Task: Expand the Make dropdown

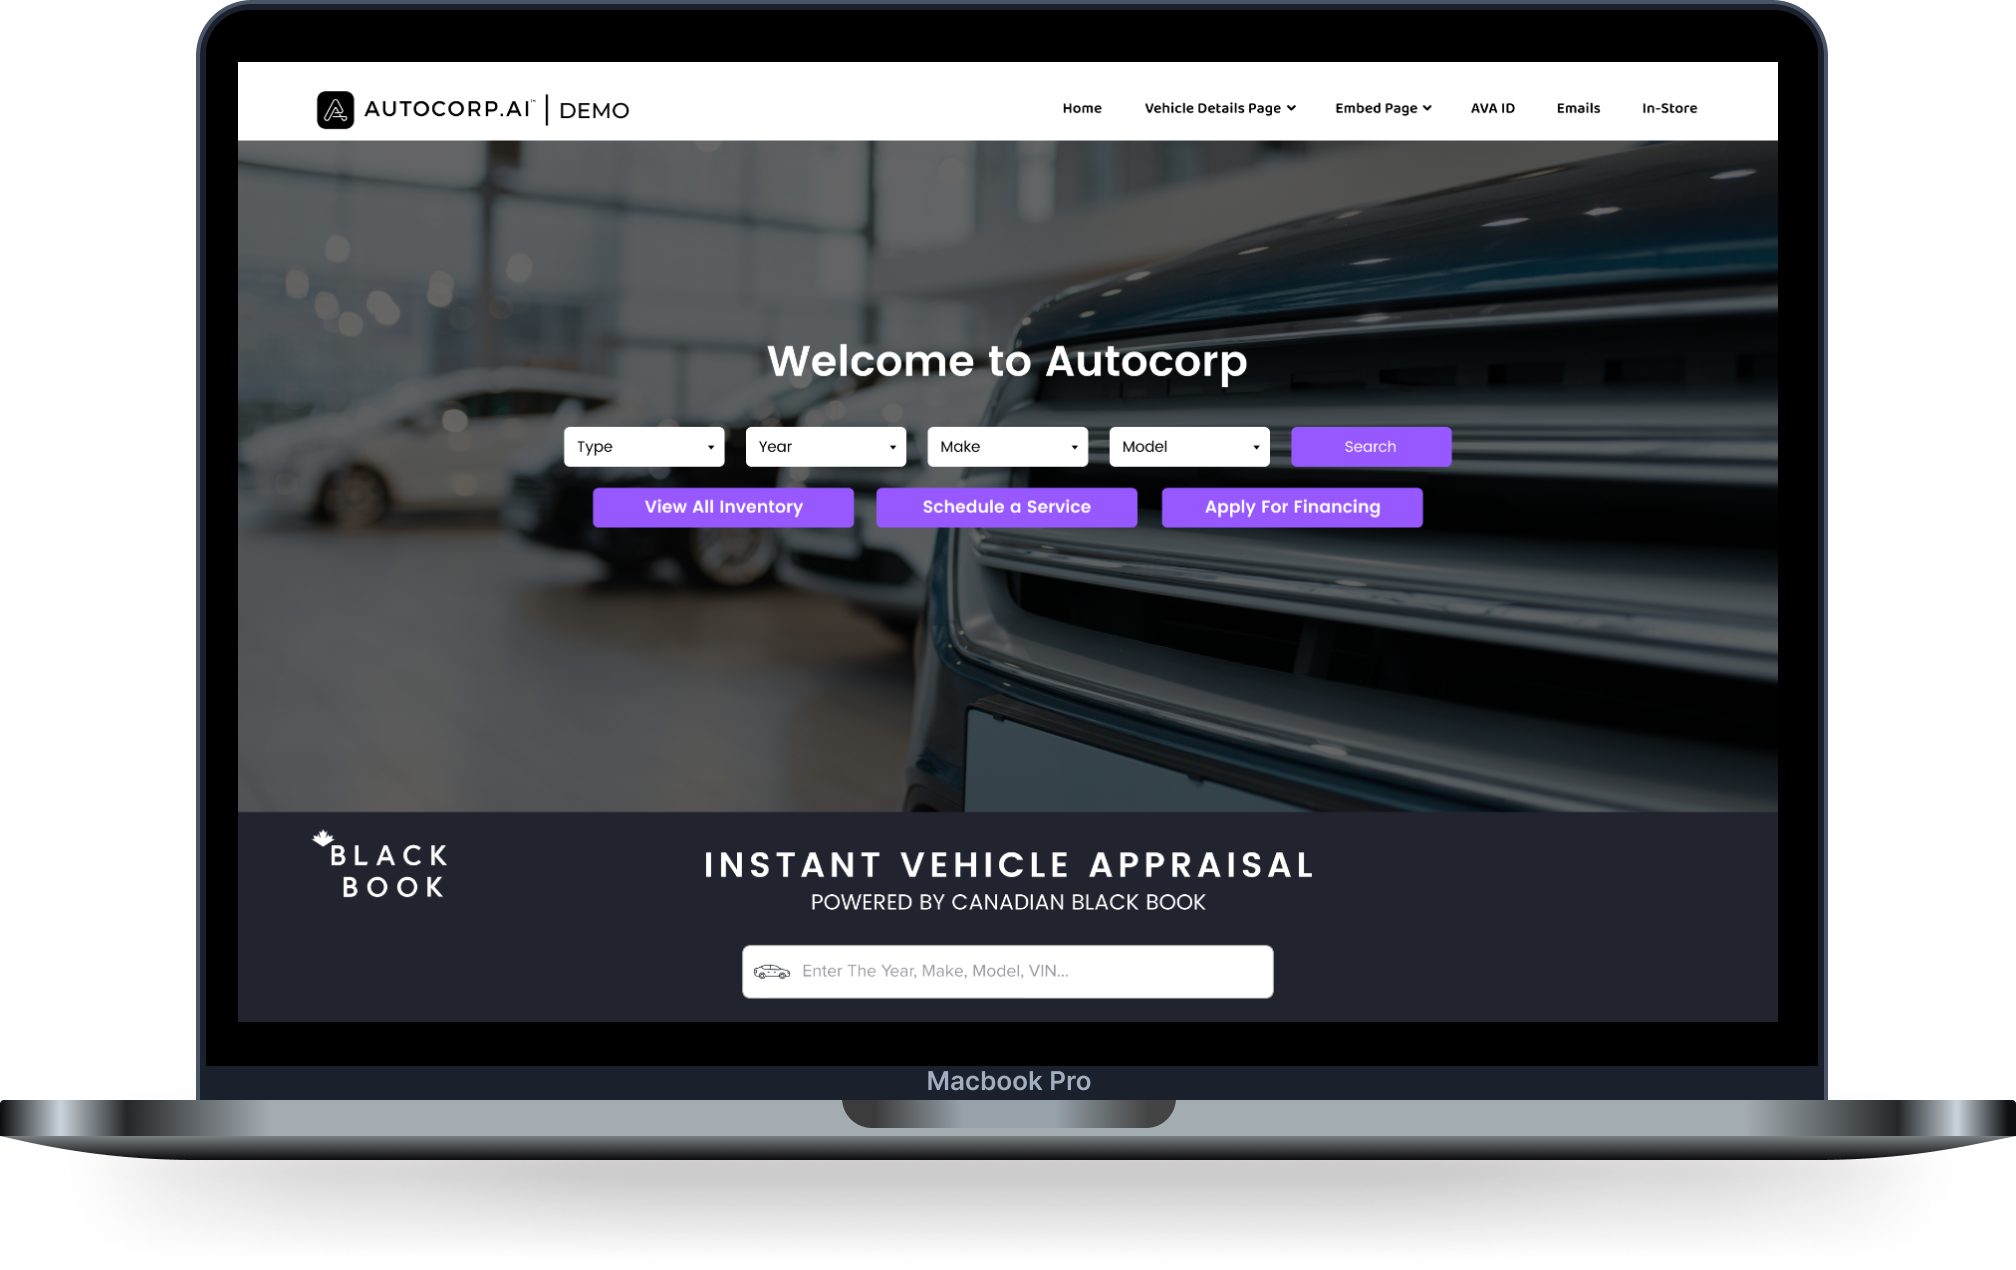Action: [1007, 447]
